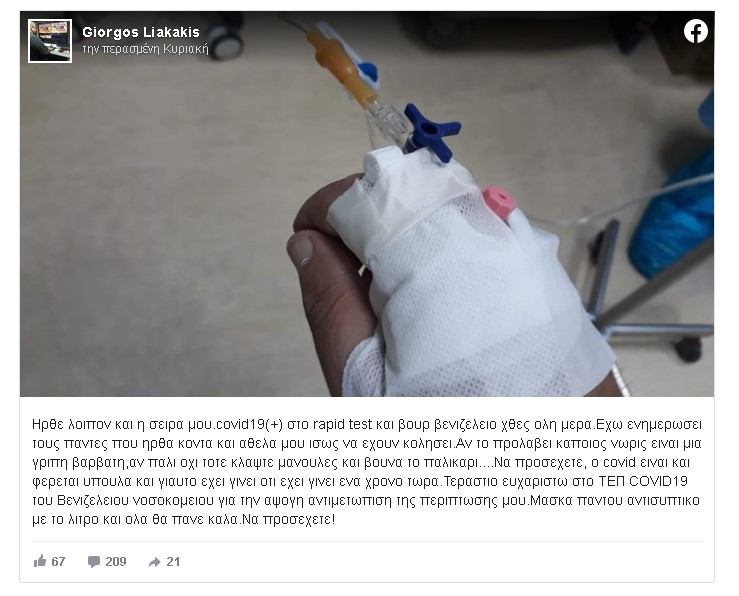Open the 209 comments count
Image resolution: width=739 pixels, height=596 pixels.
pyautogui.click(x=115, y=562)
